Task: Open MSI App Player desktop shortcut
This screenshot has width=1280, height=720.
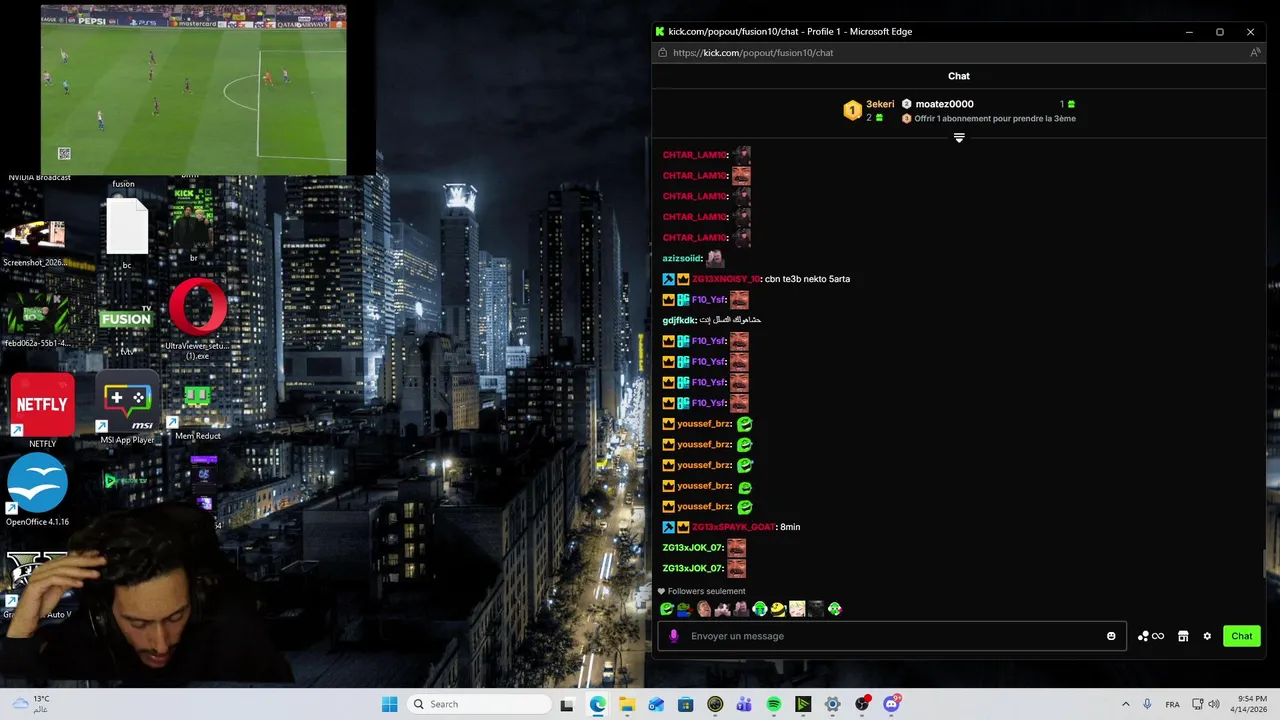Action: (128, 408)
